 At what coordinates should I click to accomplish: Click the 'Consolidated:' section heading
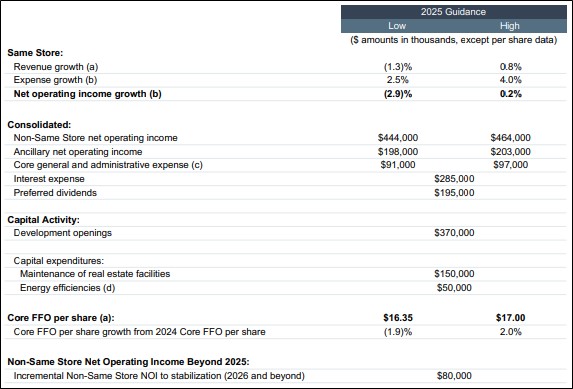point(39,125)
